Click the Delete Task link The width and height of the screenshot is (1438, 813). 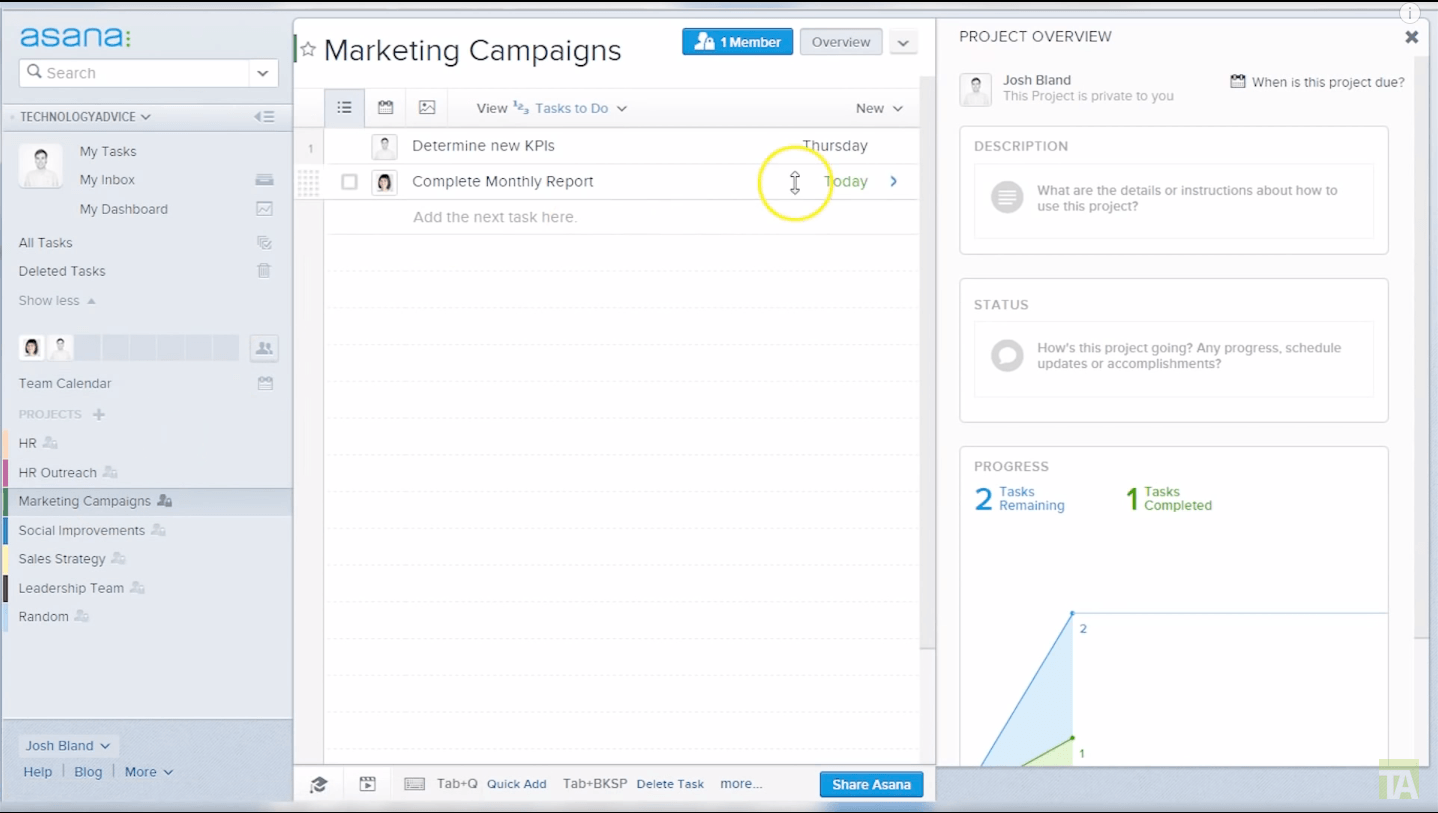pos(670,785)
